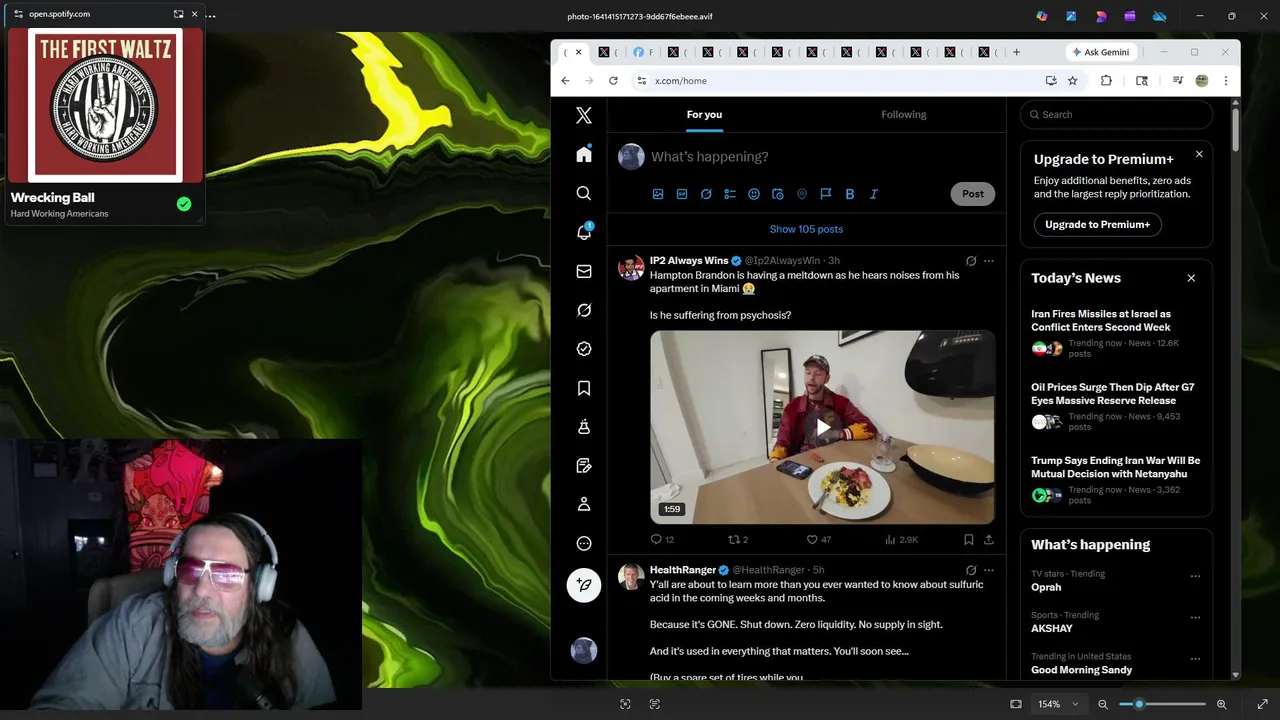1280x720 pixels.
Task: Open three-dot menu for Good Morning Sandy
Action: (x=1195, y=658)
